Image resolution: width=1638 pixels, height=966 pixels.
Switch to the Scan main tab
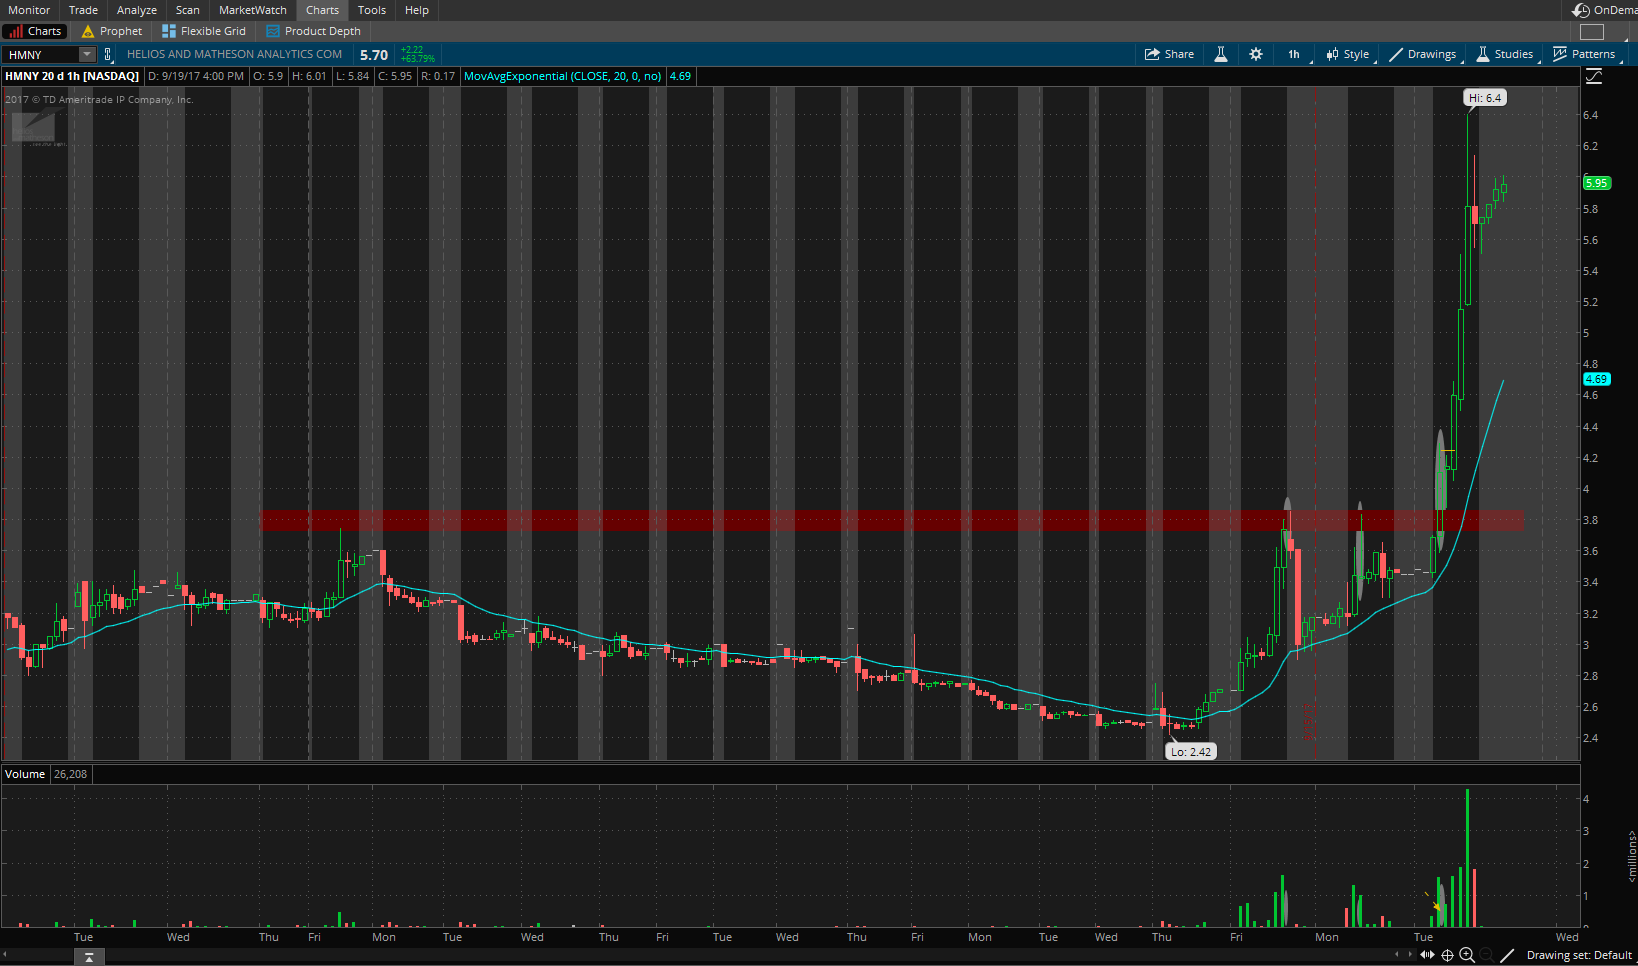coord(188,10)
